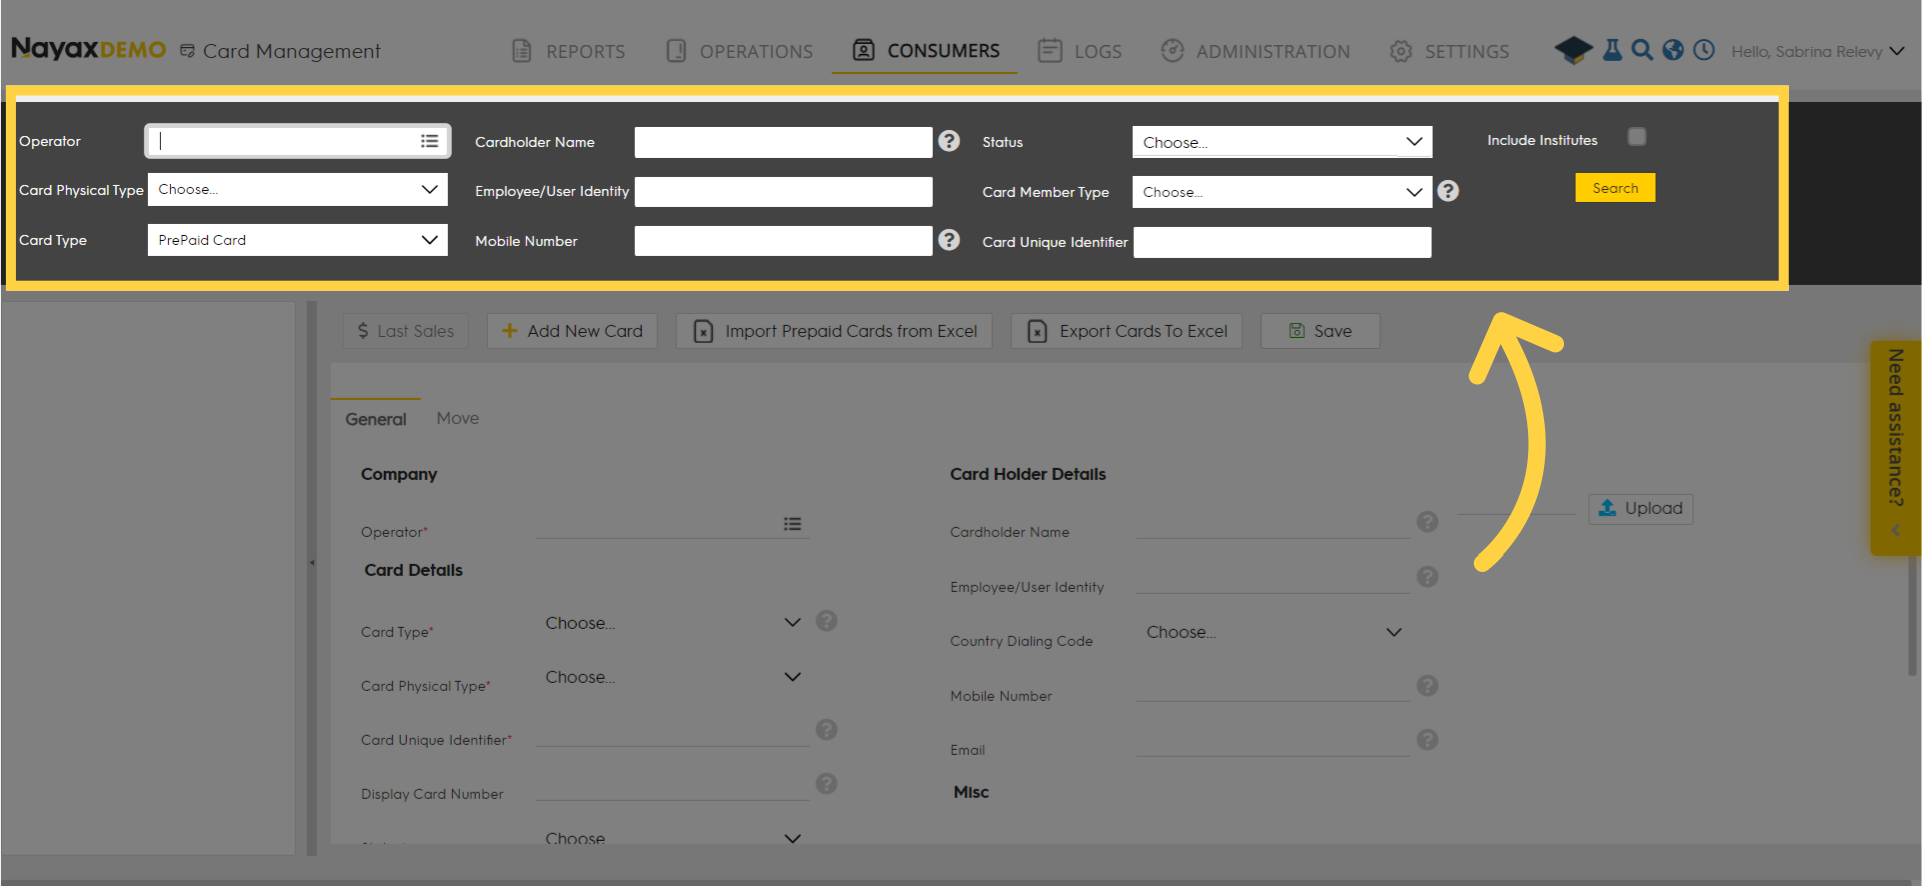Open the globe language icon
Screen dimensions: 1922x886
1673,50
